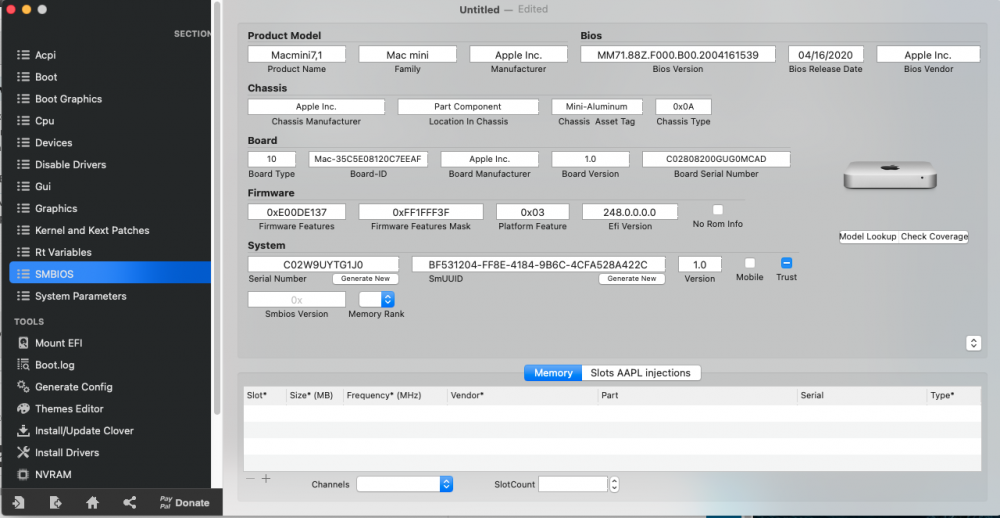The width and height of the screenshot is (1000, 518).
Task: Click the Generate Config gear icon
Action: tap(24, 387)
